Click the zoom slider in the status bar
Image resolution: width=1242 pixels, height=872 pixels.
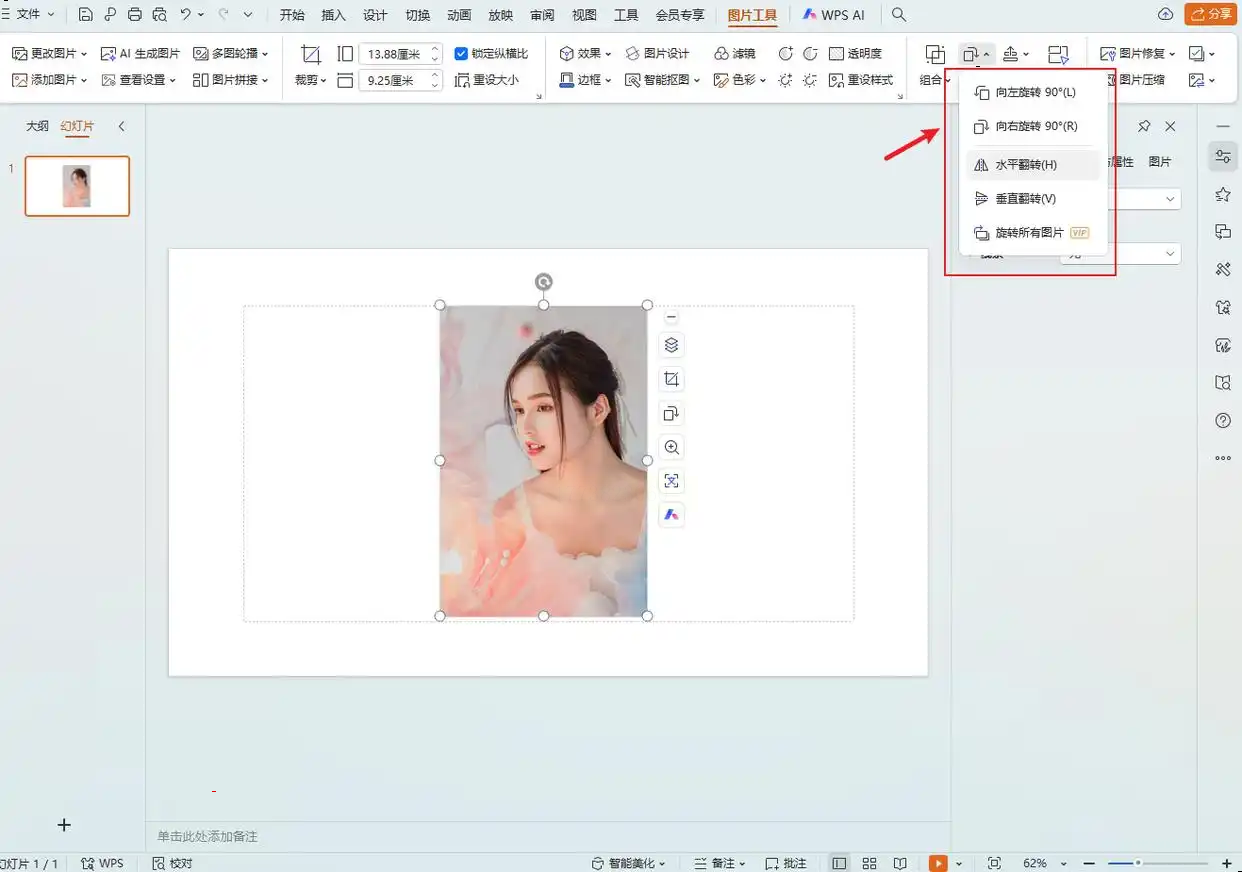point(1137,863)
